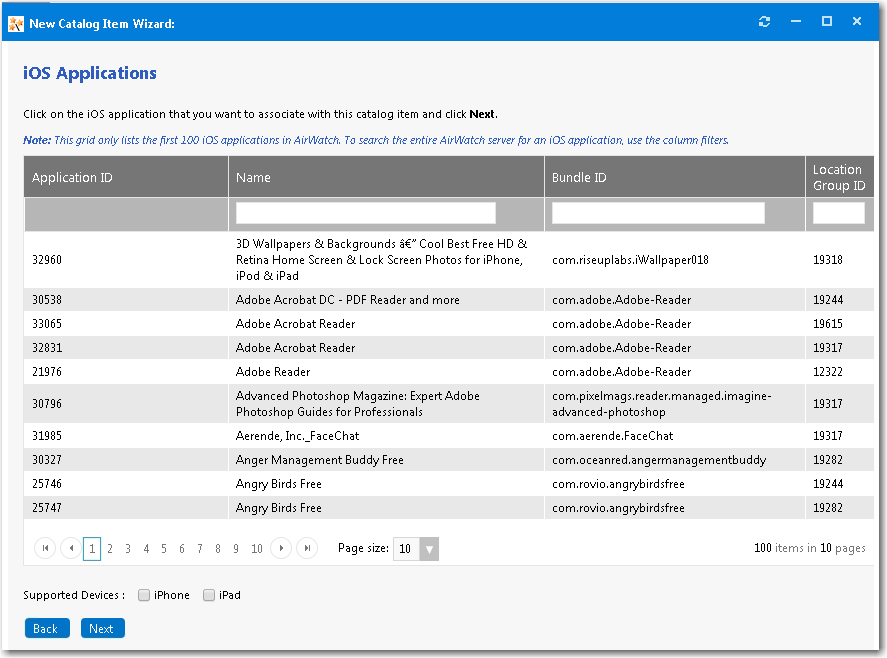
Task: Click the Name column filter box
Action: click(364, 212)
